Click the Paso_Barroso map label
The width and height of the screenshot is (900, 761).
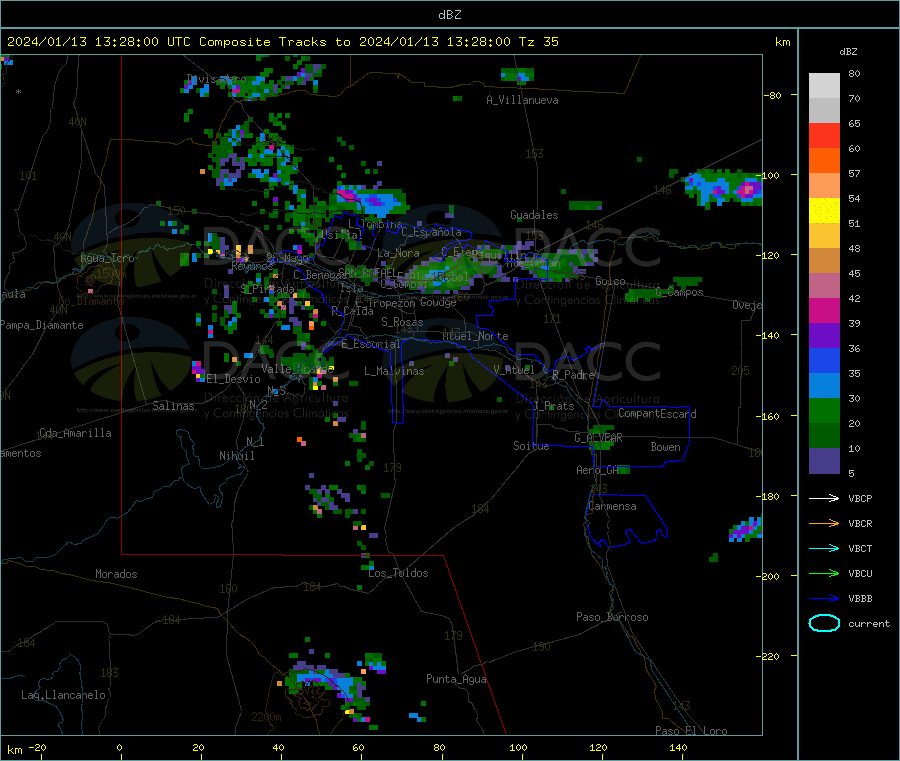(x=612, y=617)
